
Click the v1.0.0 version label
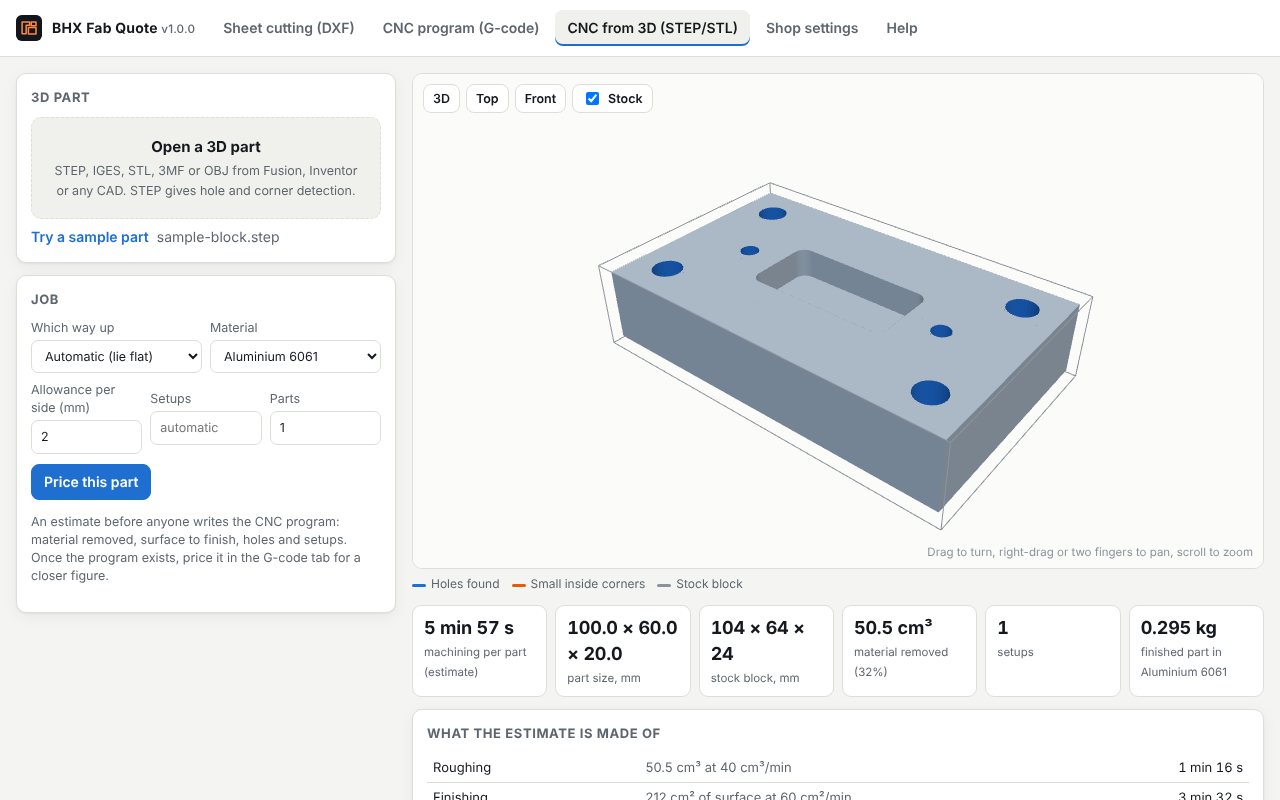(178, 29)
